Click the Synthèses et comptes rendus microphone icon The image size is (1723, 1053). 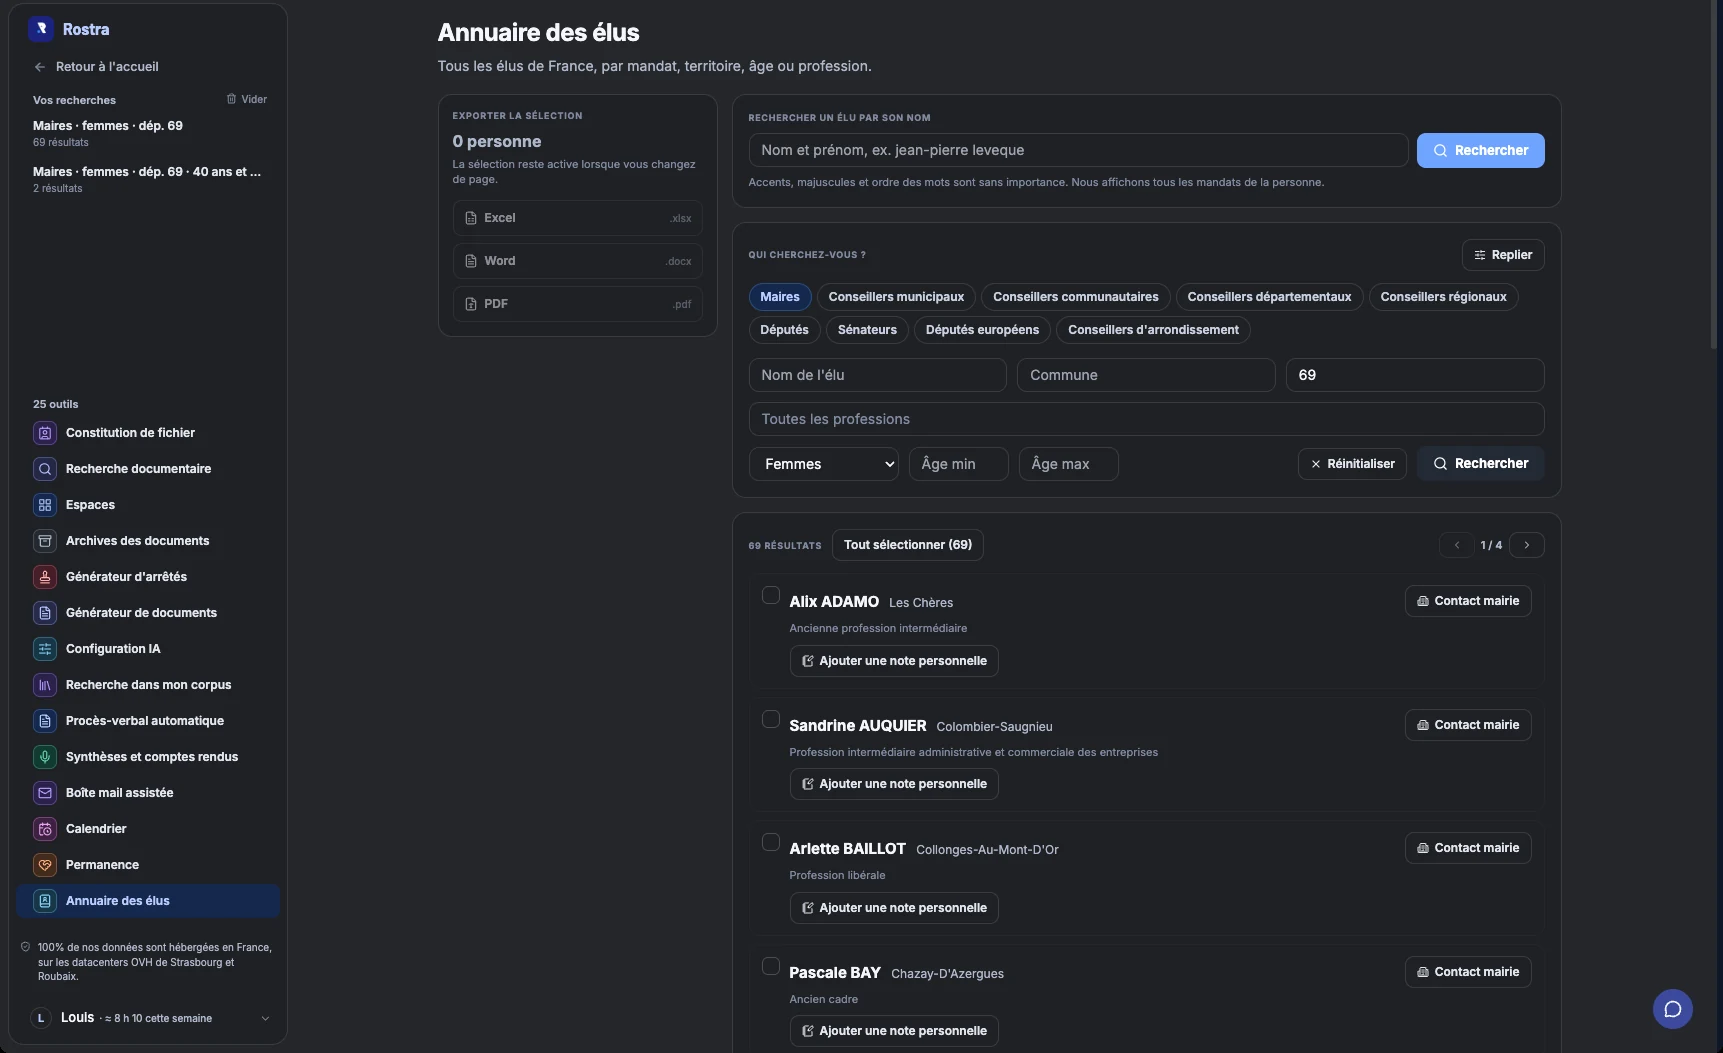[45, 757]
